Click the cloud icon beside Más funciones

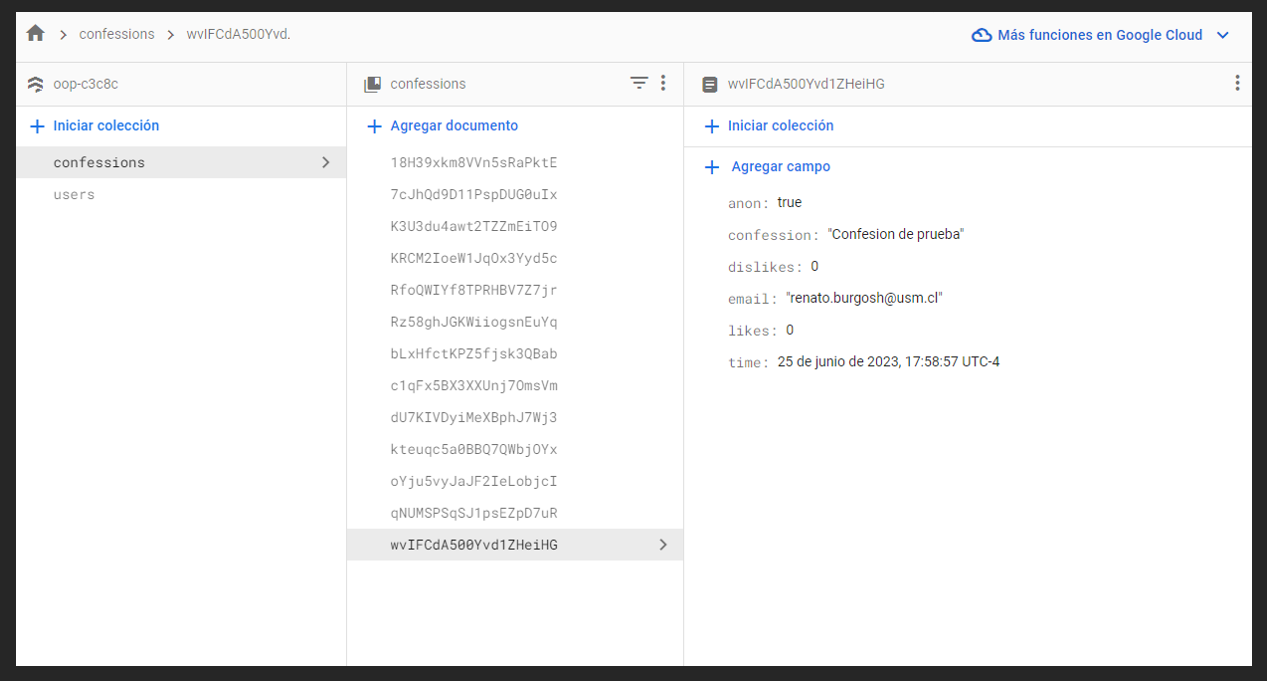982,35
